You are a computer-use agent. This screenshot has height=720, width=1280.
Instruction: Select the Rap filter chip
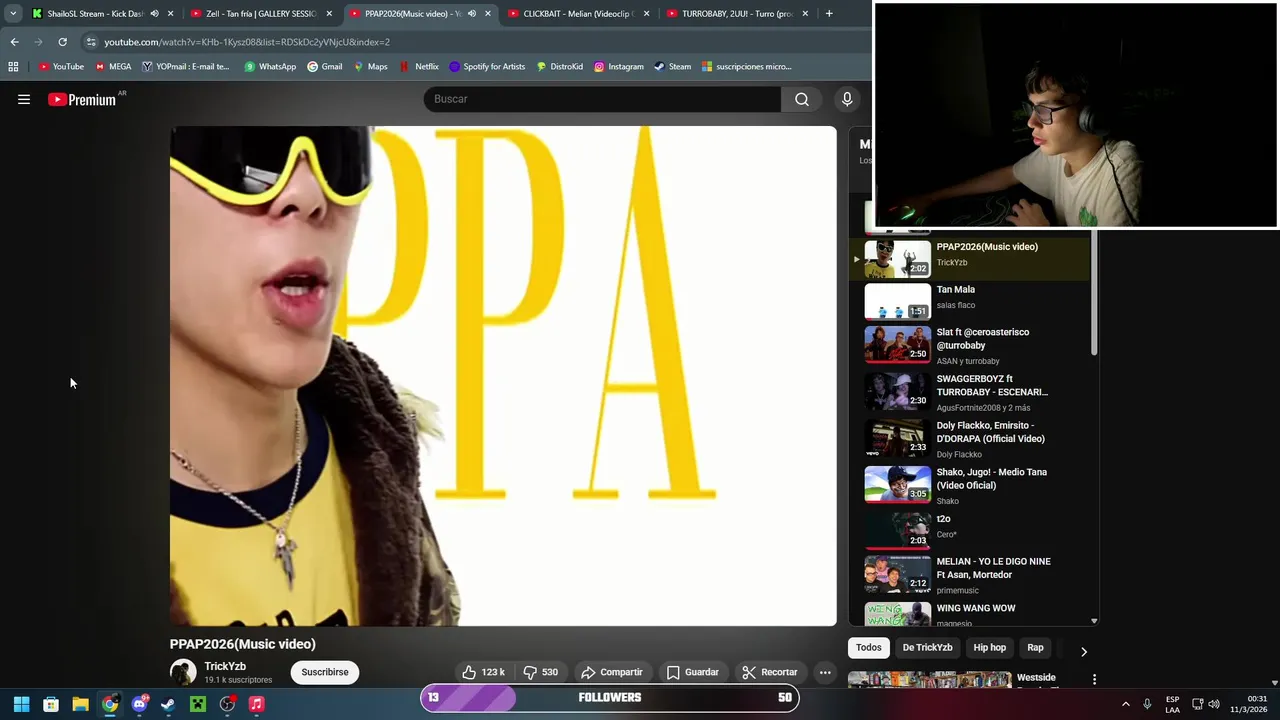click(x=1035, y=647)
